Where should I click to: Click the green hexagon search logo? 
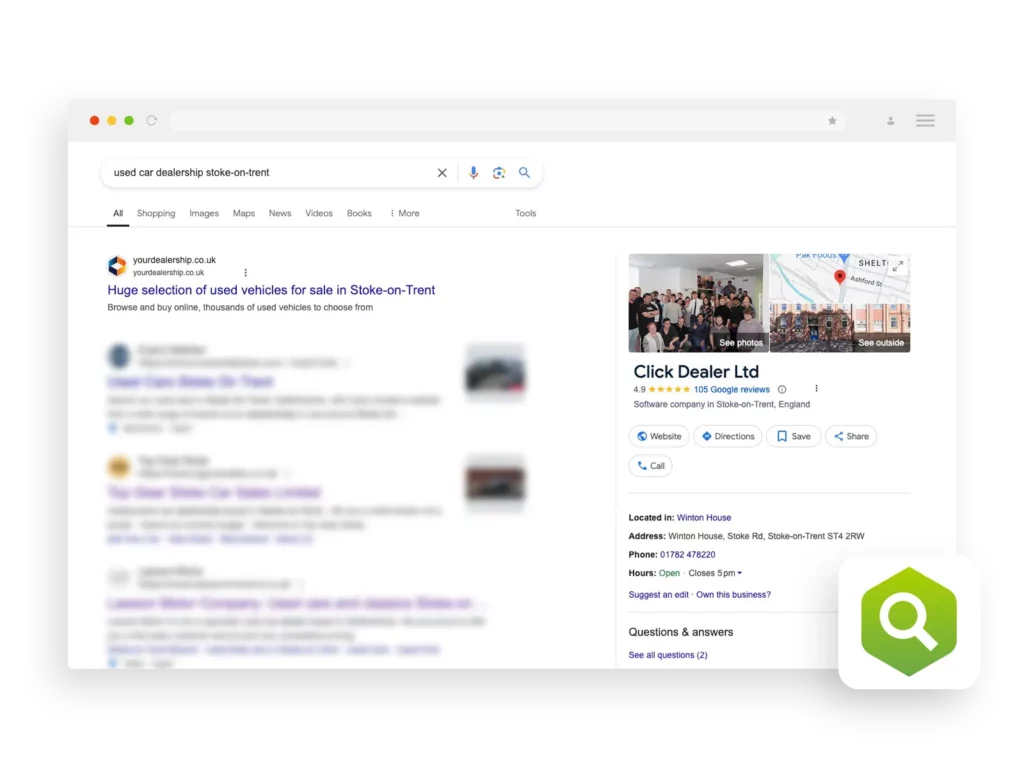(909, 622)
